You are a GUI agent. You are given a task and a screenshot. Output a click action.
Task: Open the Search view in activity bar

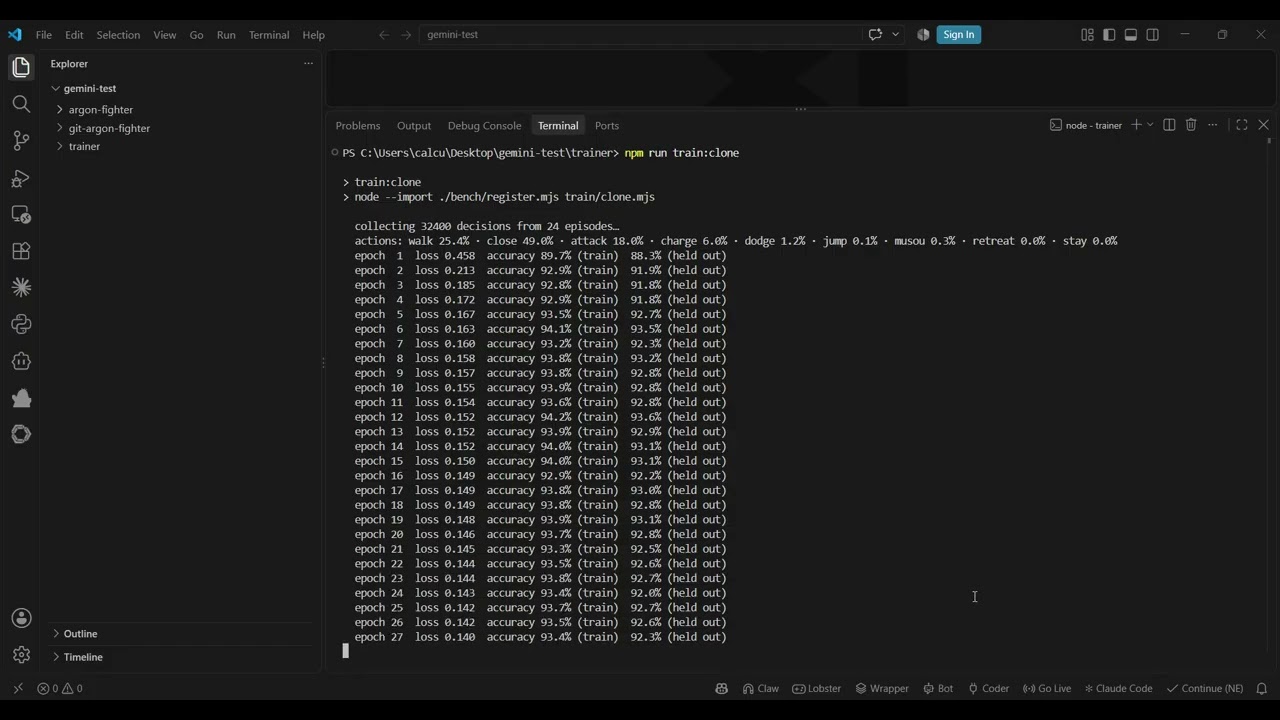click(x=21, y=104)
